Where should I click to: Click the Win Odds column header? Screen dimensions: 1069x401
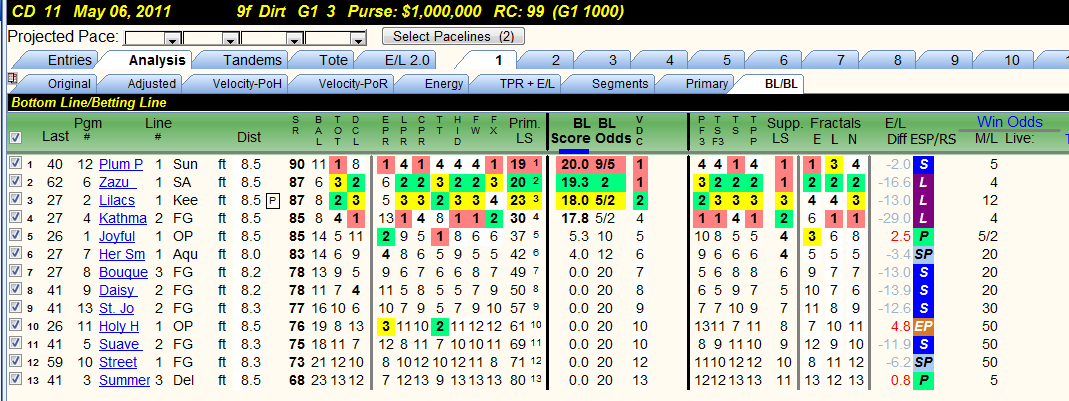pos(1010,122)
